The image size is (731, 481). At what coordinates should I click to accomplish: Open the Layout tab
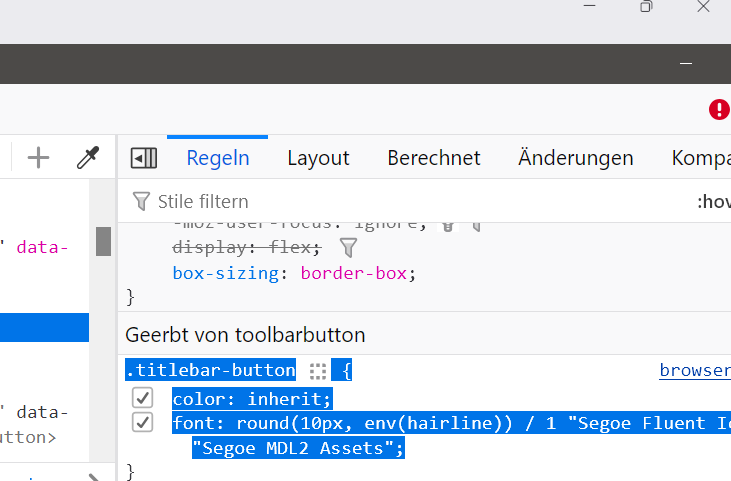click(x=318, y=158)
